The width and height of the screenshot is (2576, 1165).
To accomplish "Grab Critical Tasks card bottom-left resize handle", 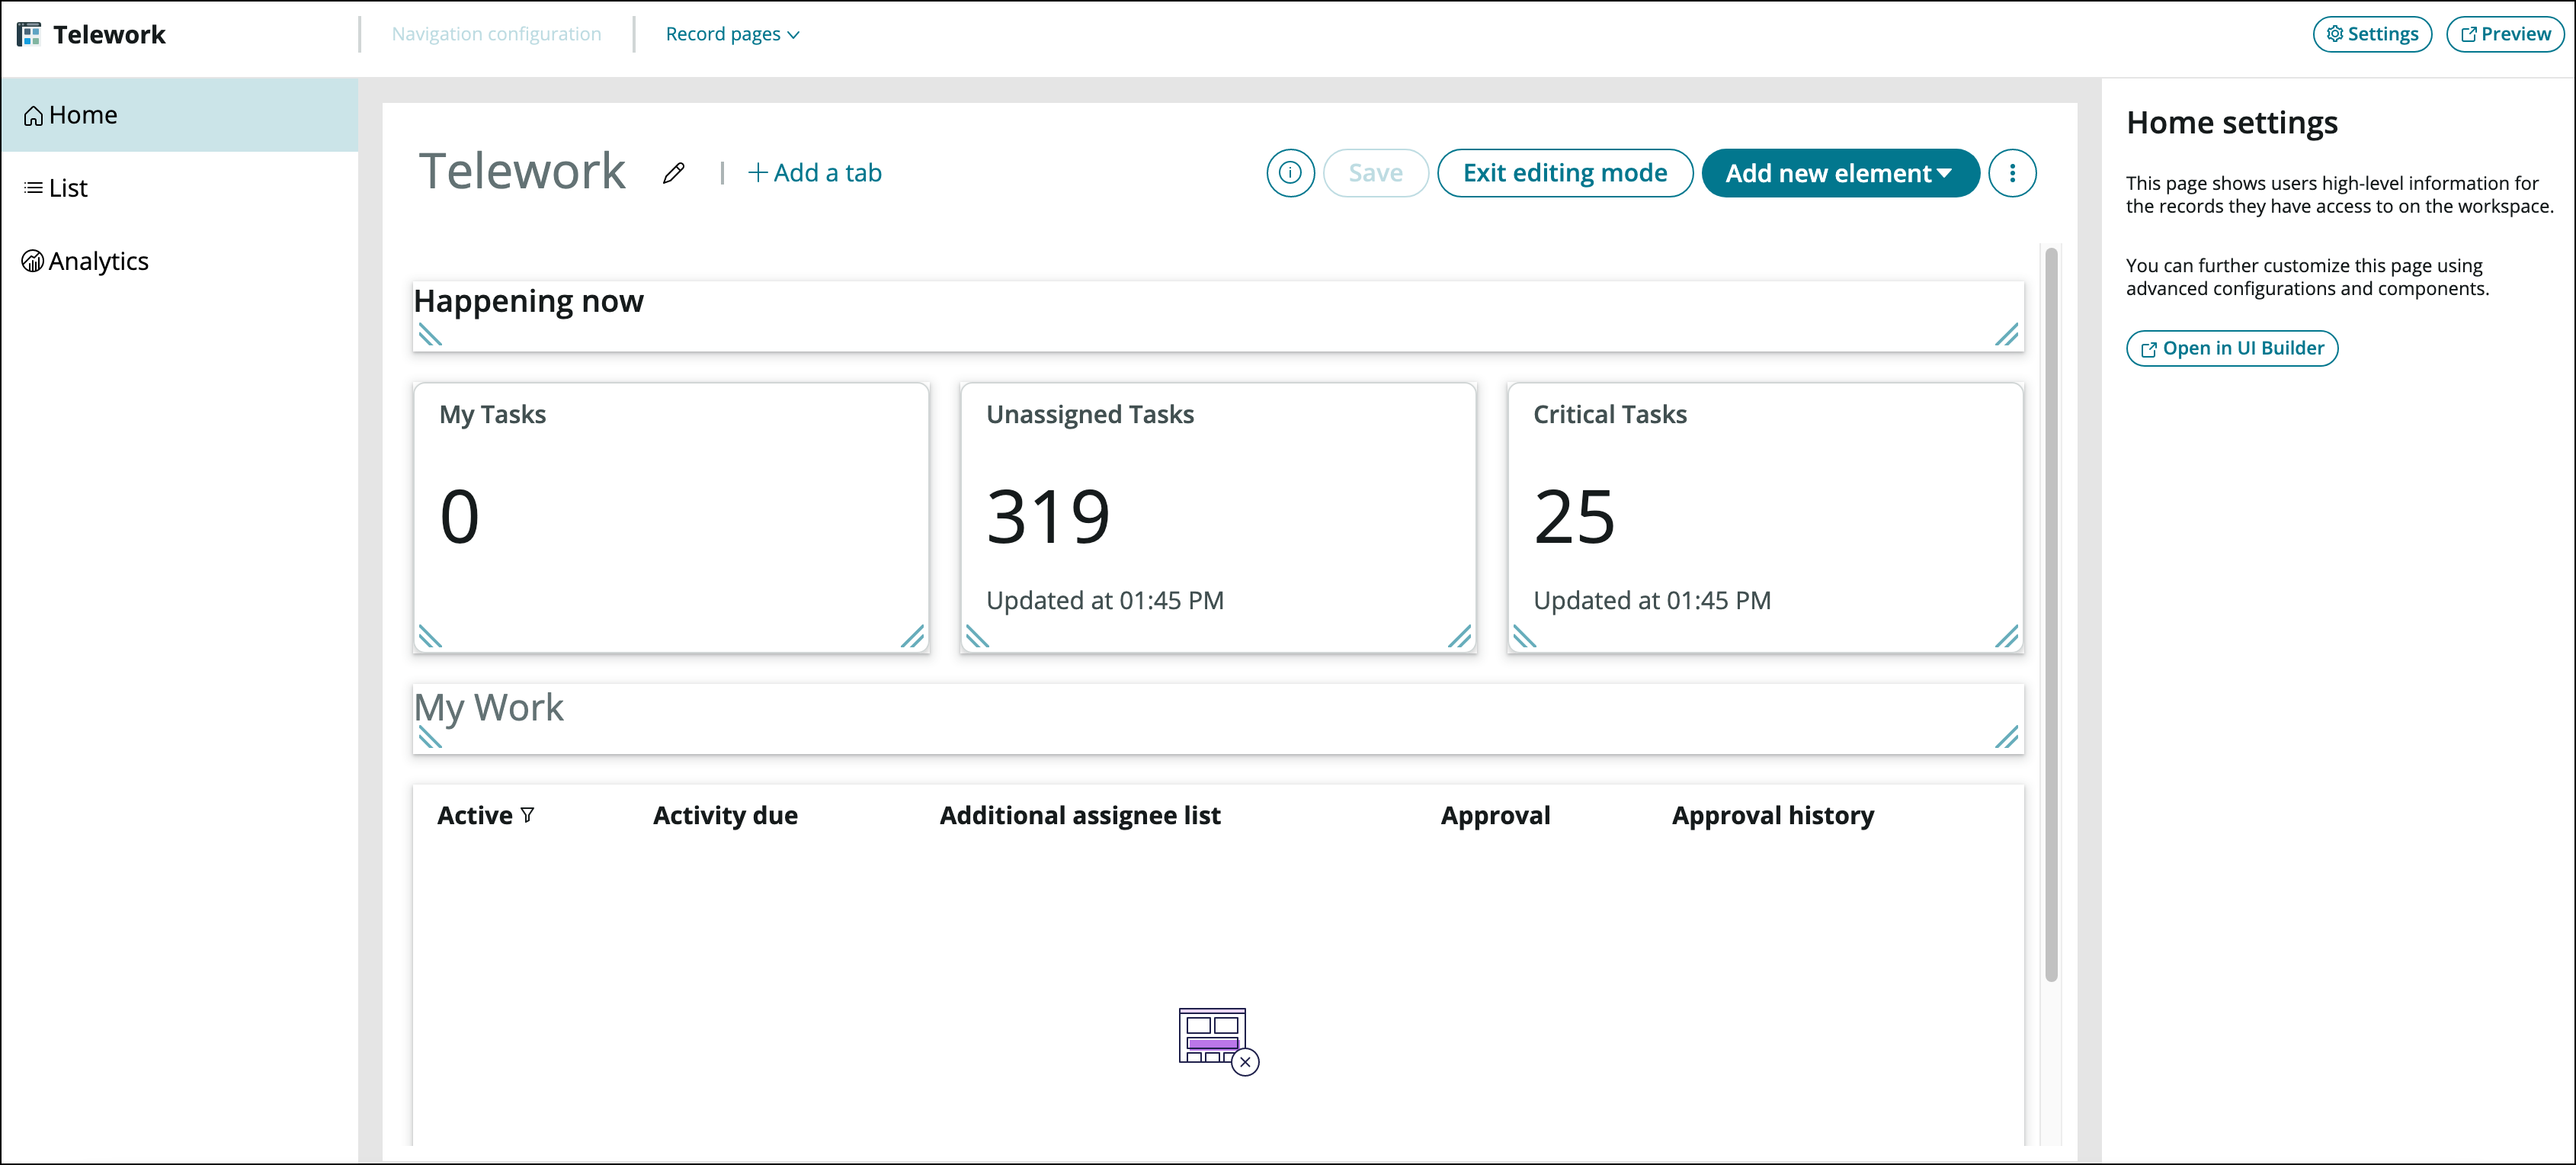I will coord(1524,636).
